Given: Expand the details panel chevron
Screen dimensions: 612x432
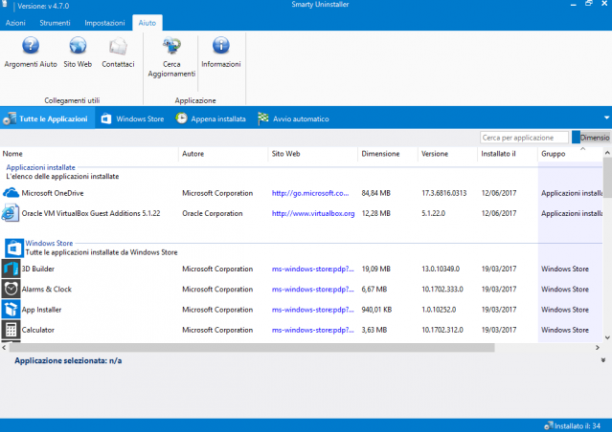Looking at the screenshot, I should 603,360.
